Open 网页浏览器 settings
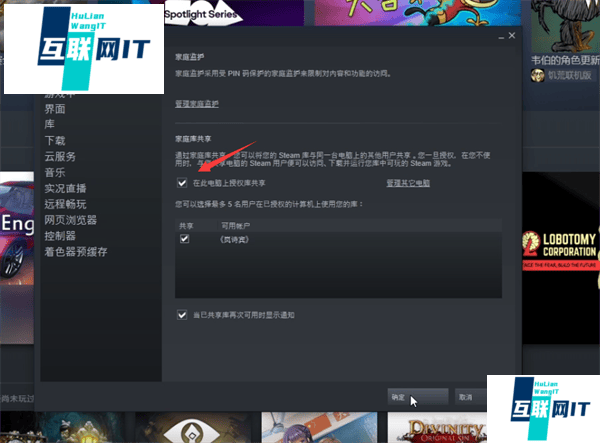The image size is (600, 443). [70, 220]
